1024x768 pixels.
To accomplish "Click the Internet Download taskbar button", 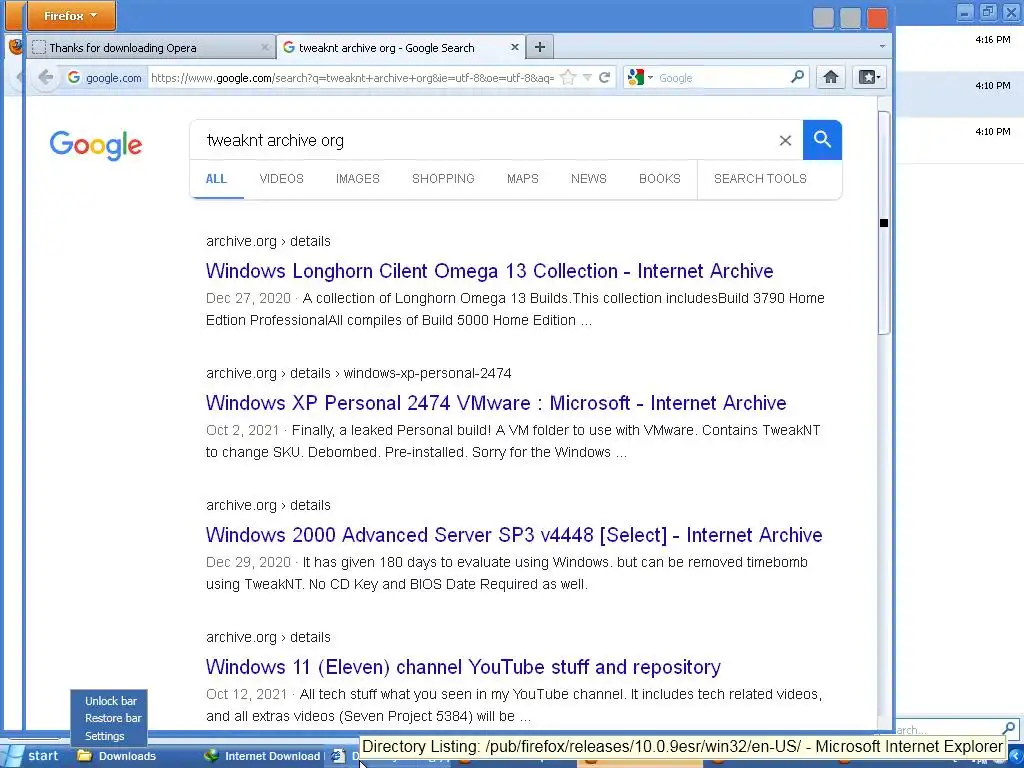I will (261, 756).
